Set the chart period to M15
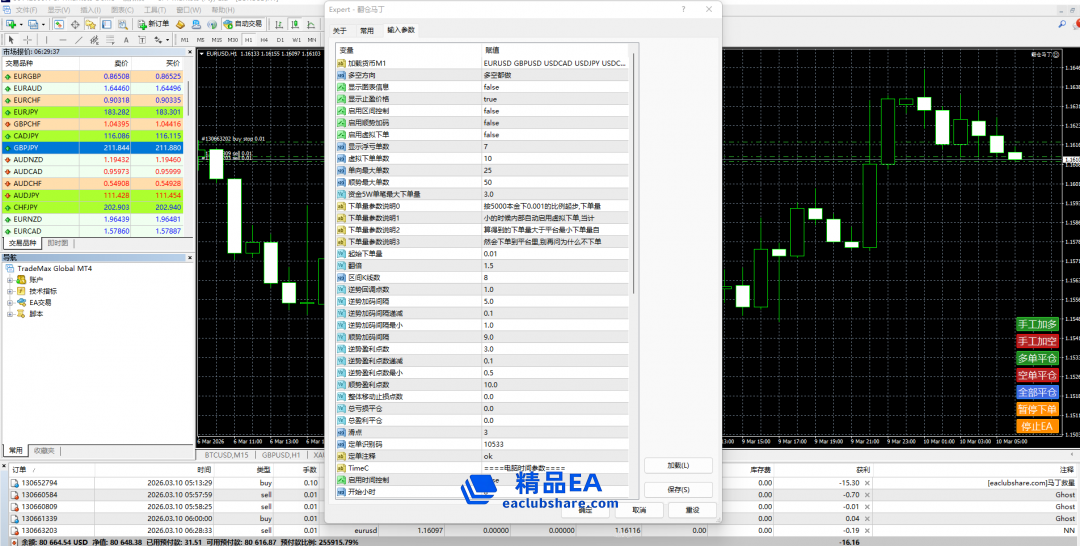 point(218,40)
